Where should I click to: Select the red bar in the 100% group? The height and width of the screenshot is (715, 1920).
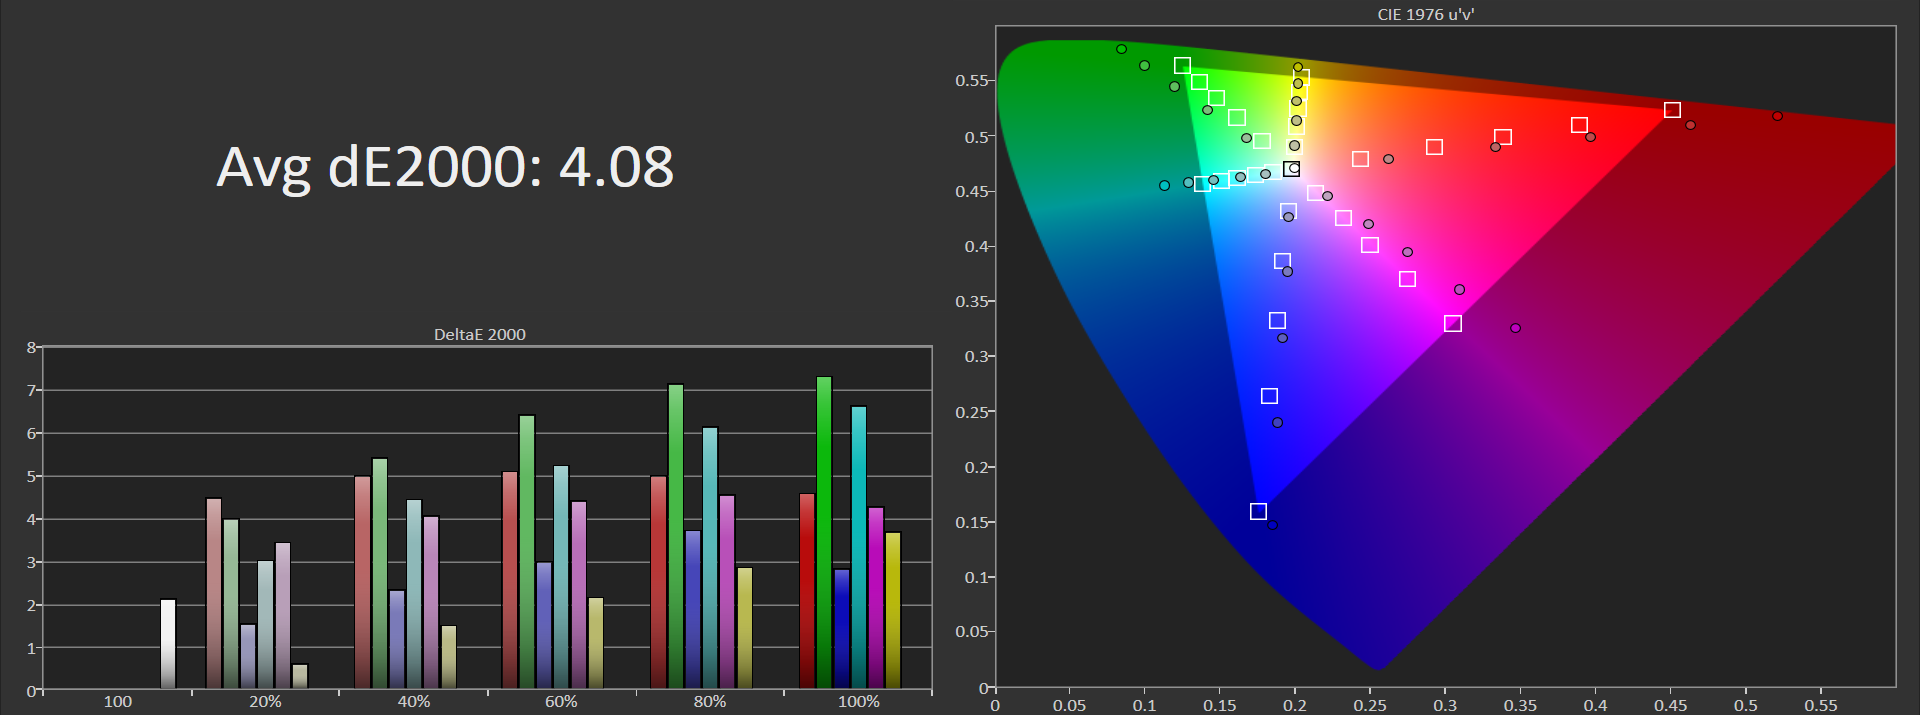[807, 591]
